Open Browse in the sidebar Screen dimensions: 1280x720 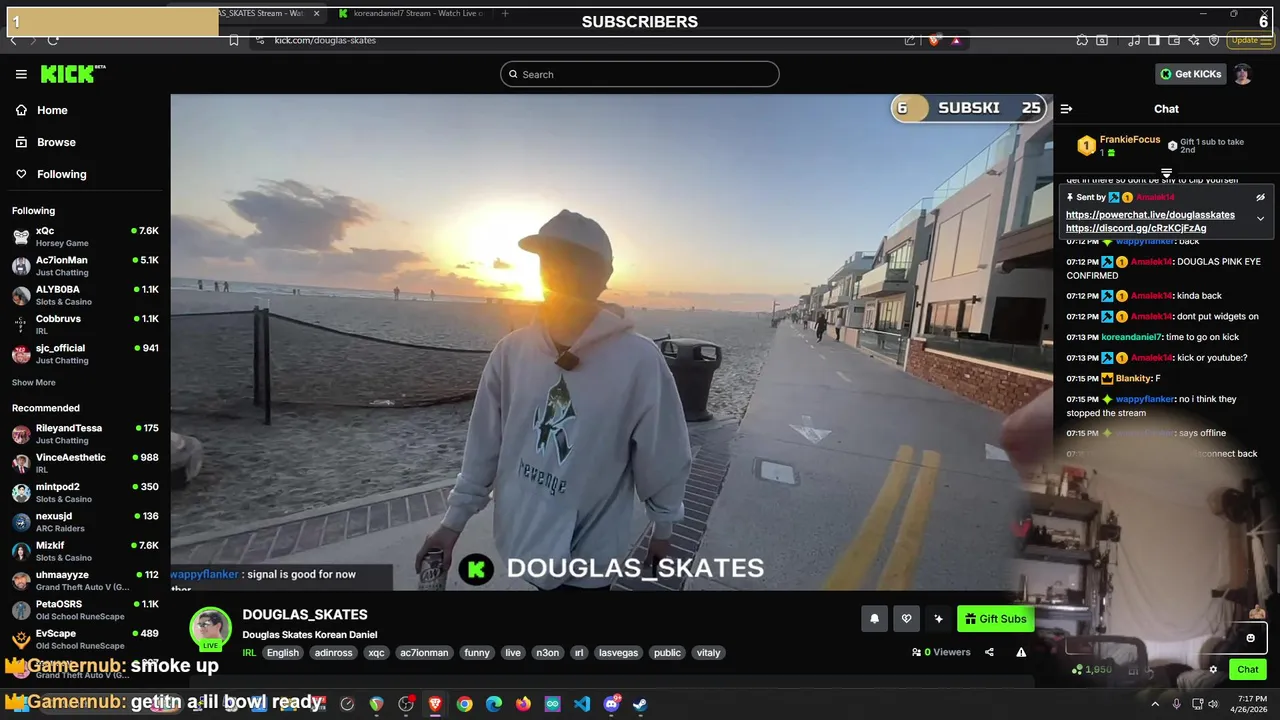[85, 142]
